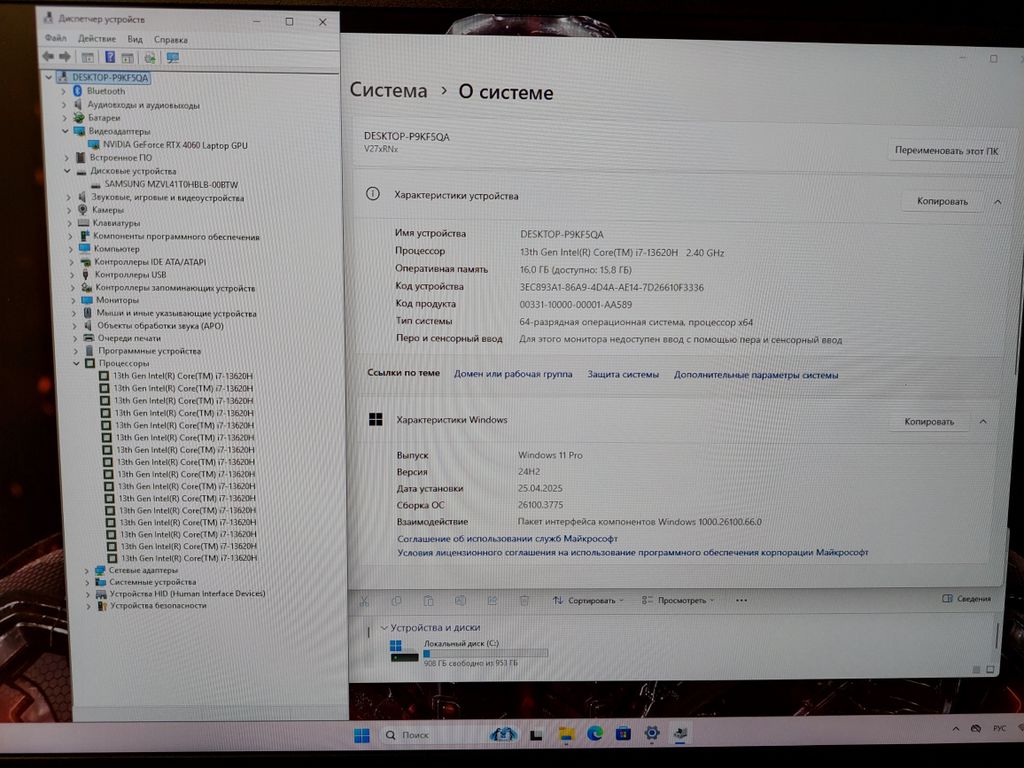1024x768 pixels.
Task: Click the blue Help icon in the toolbar
Action: pyautogui.click(x=110, y=57)
